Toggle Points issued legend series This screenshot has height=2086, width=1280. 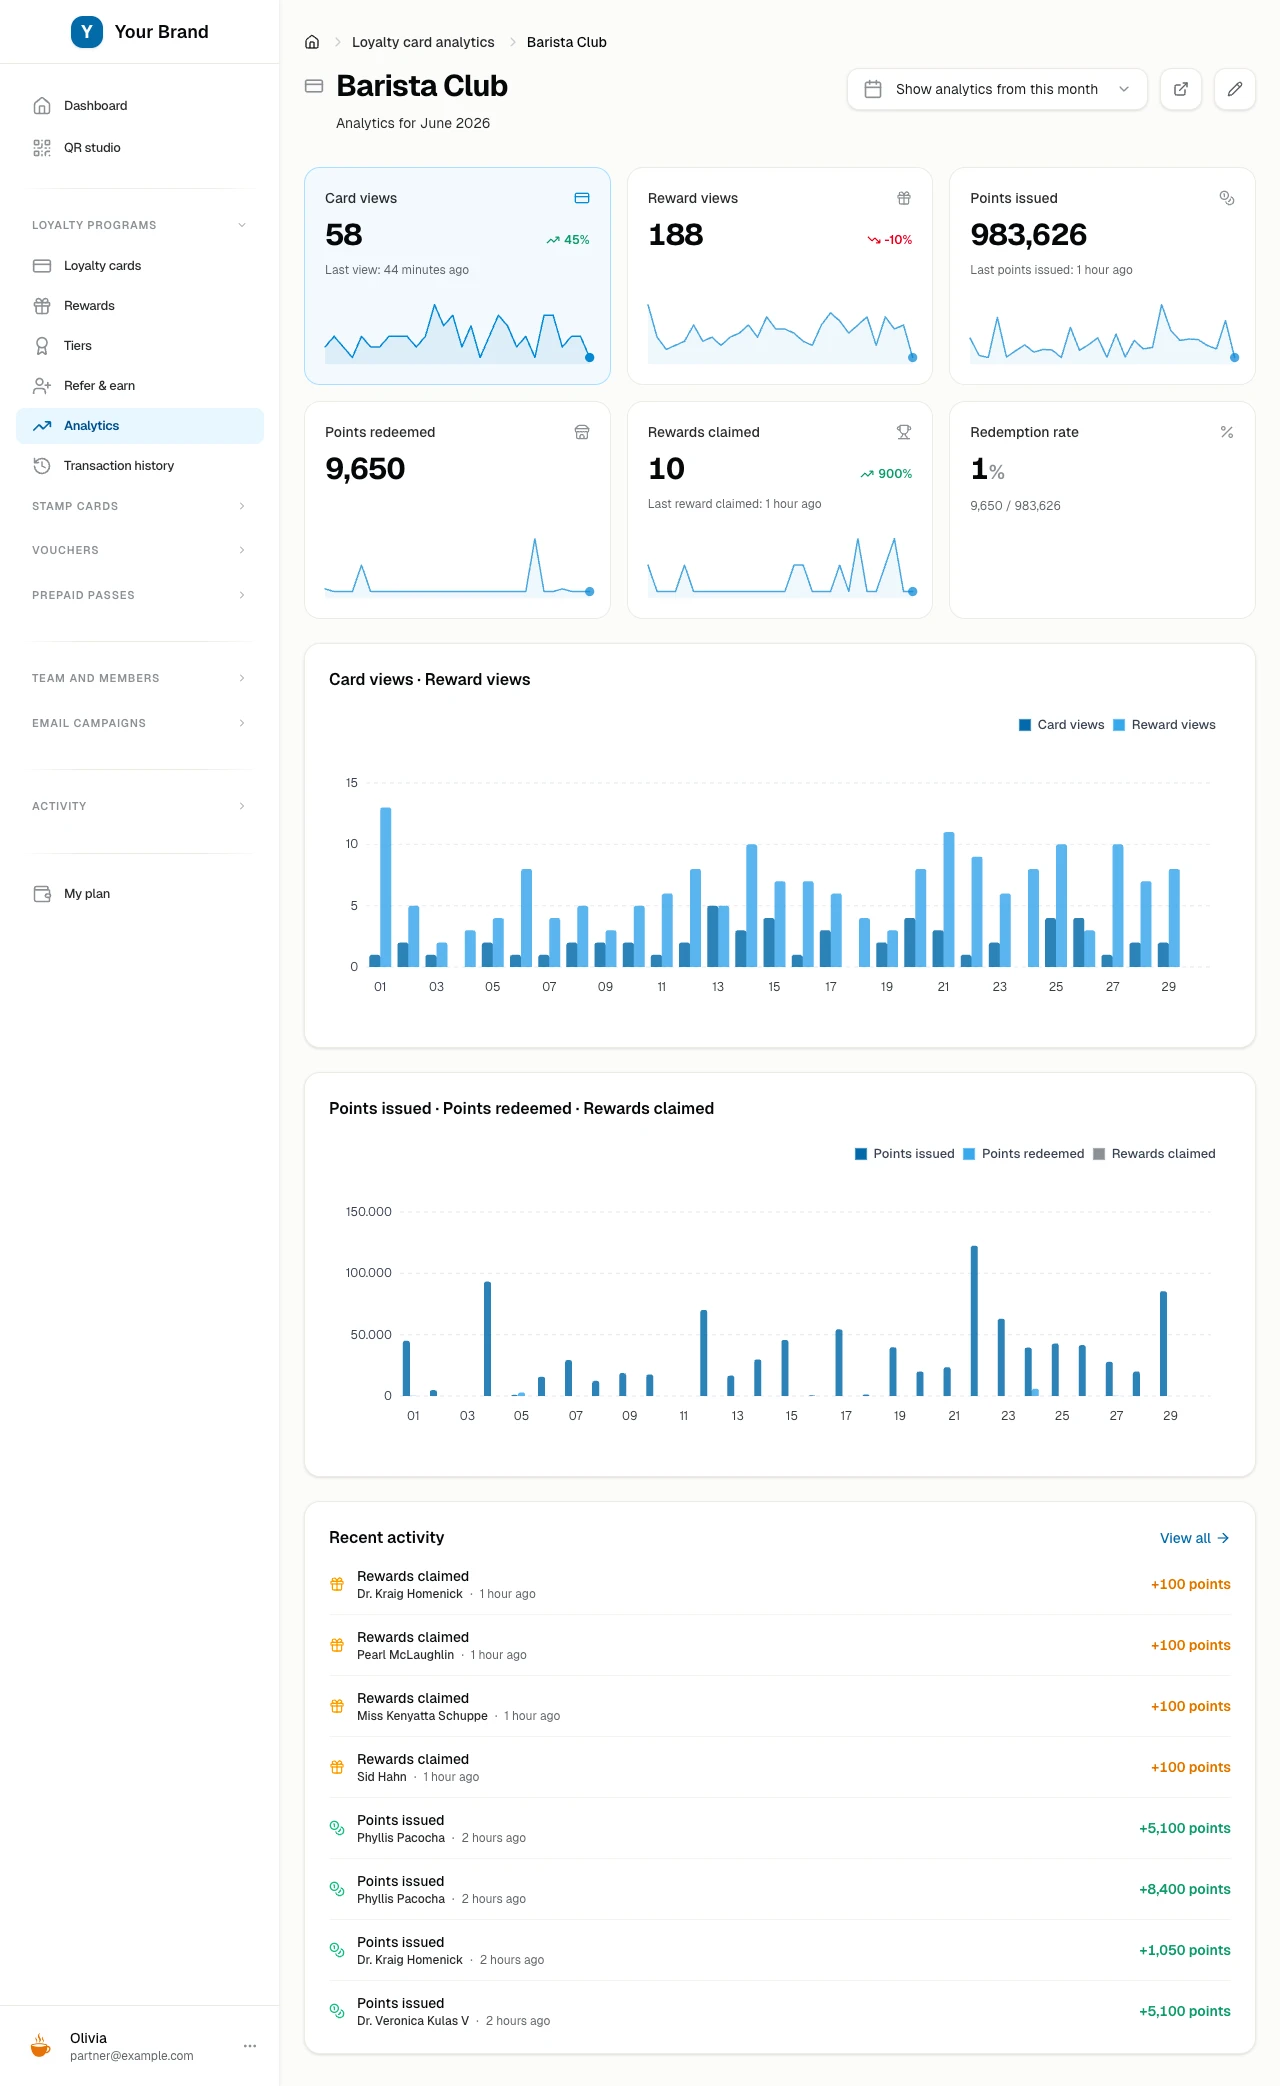click(904, 1154)
